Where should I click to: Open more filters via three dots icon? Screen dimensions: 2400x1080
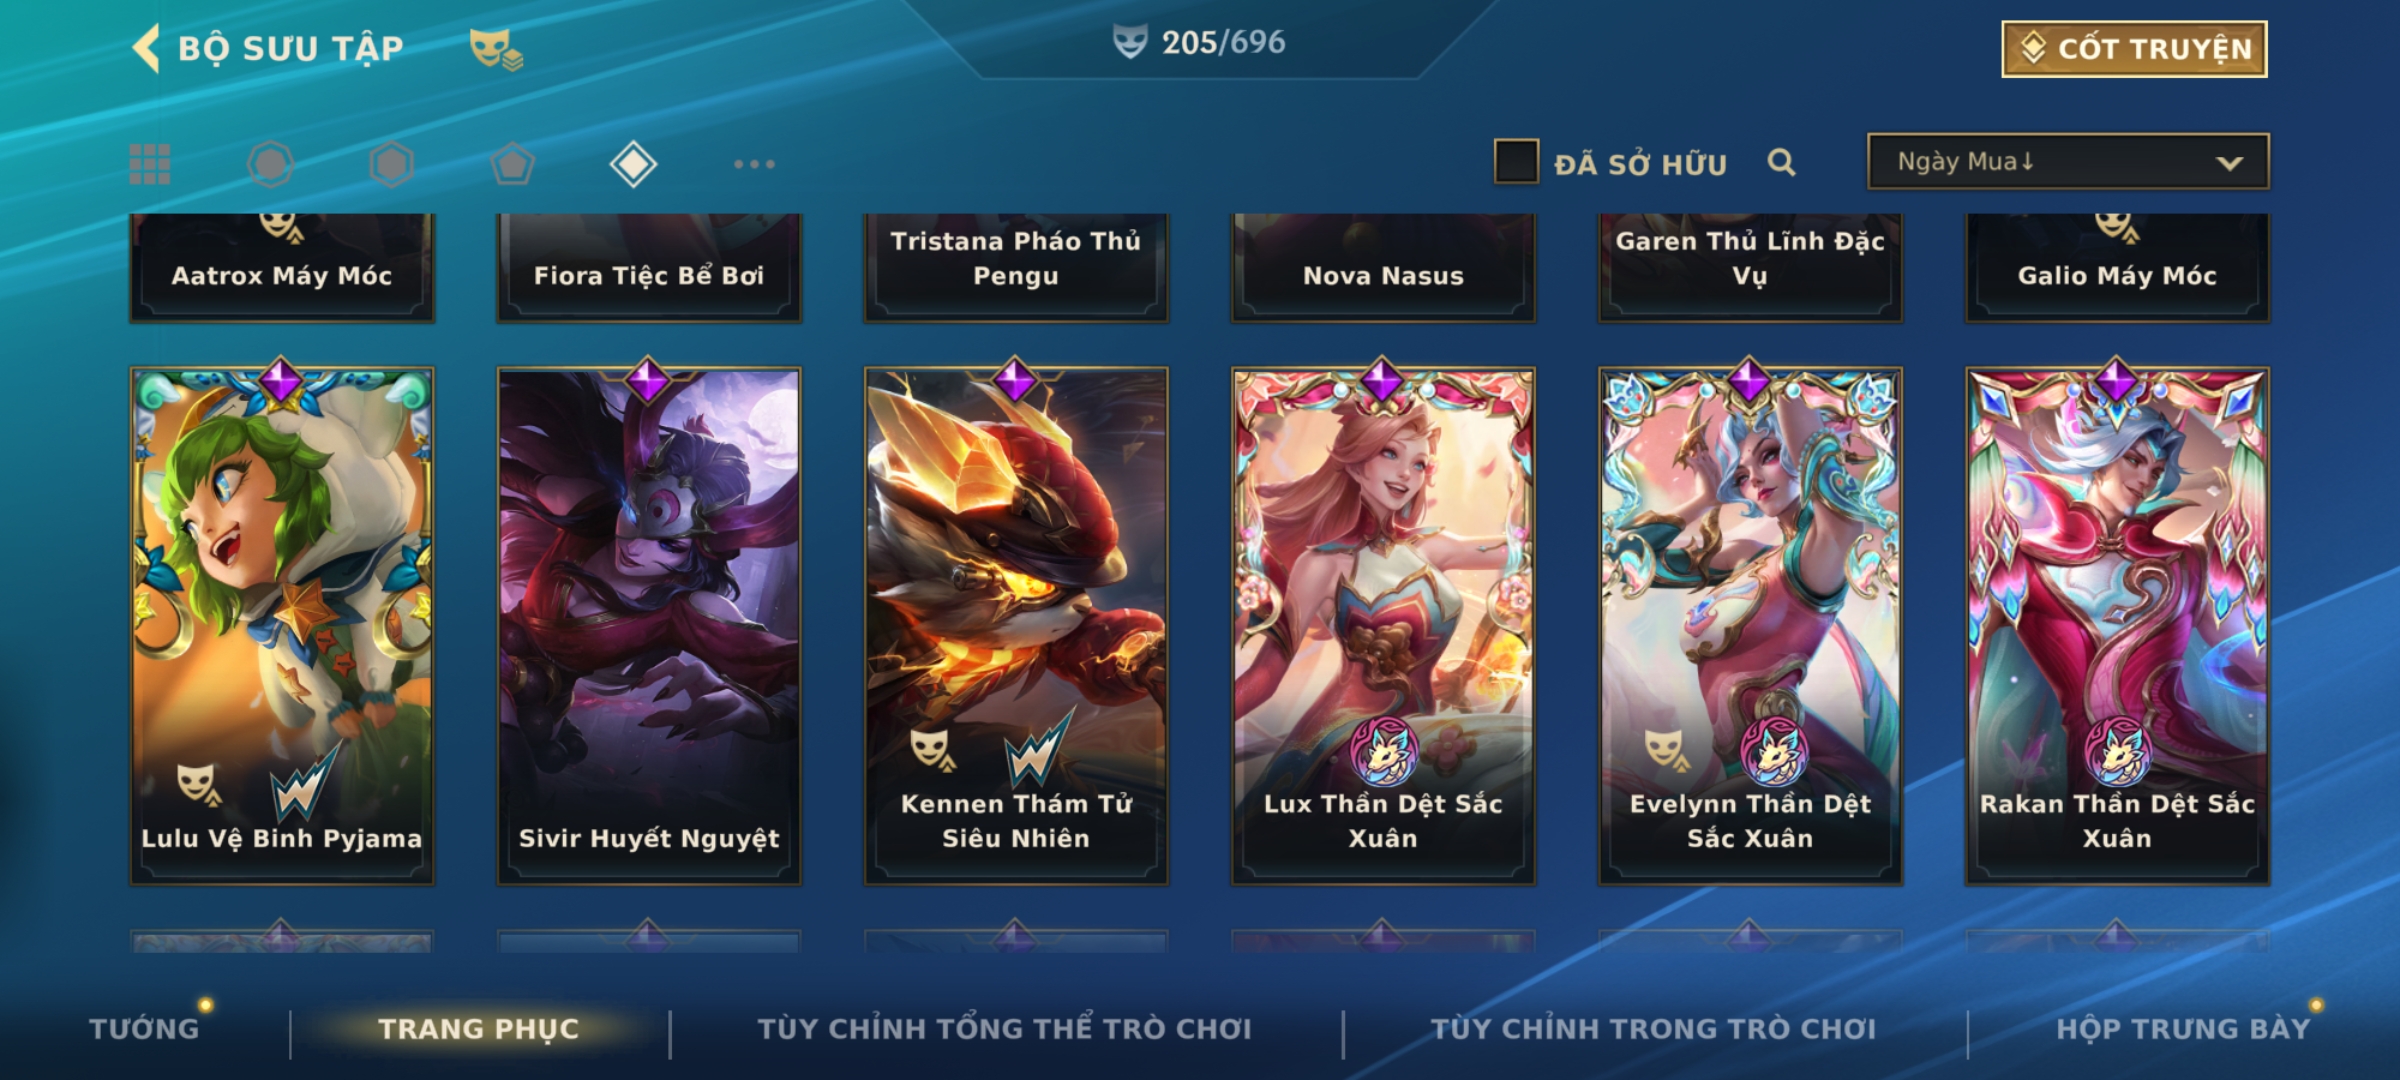click(754, 164)
